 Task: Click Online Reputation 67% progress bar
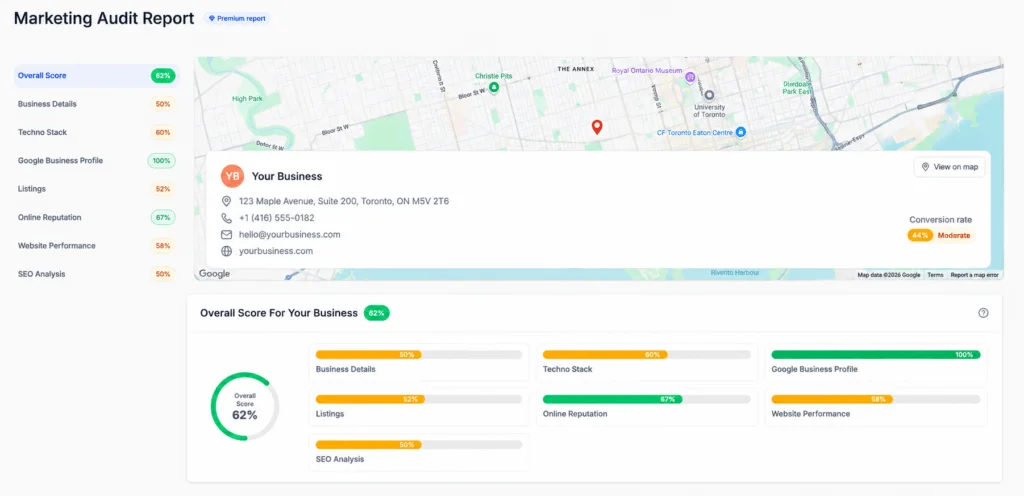click(647, 399)
